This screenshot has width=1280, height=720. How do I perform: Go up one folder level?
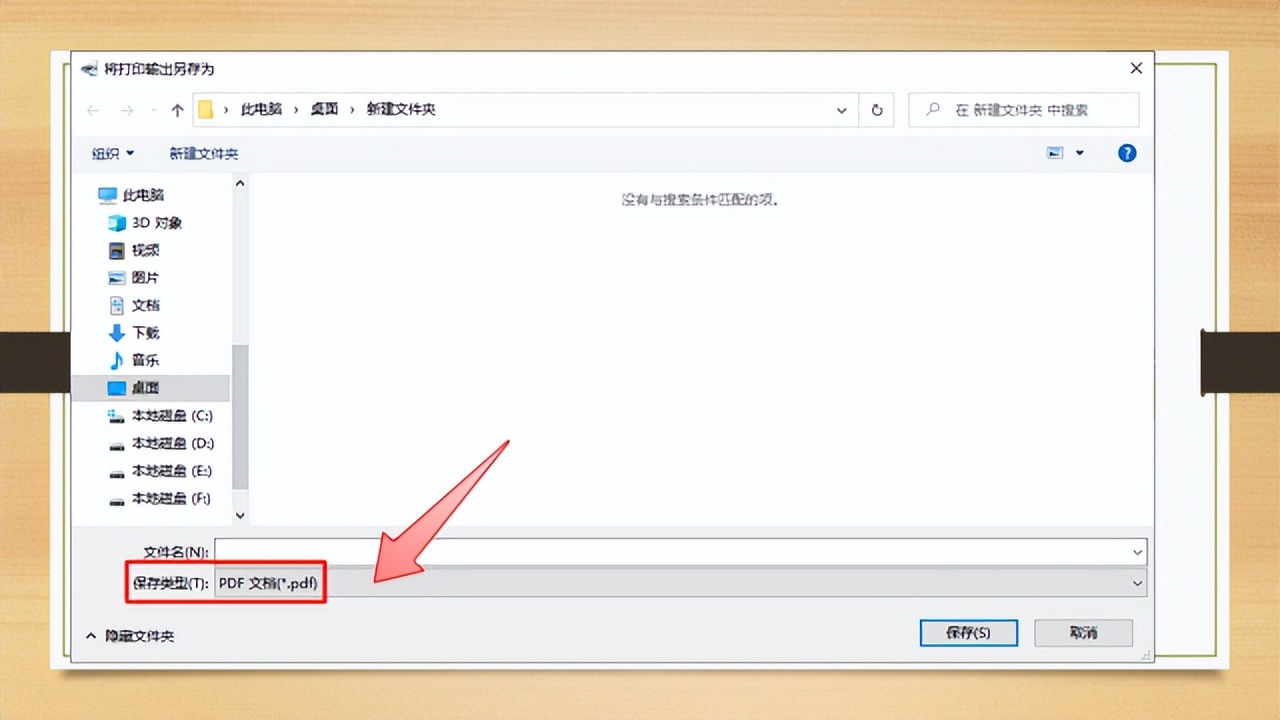177,110
